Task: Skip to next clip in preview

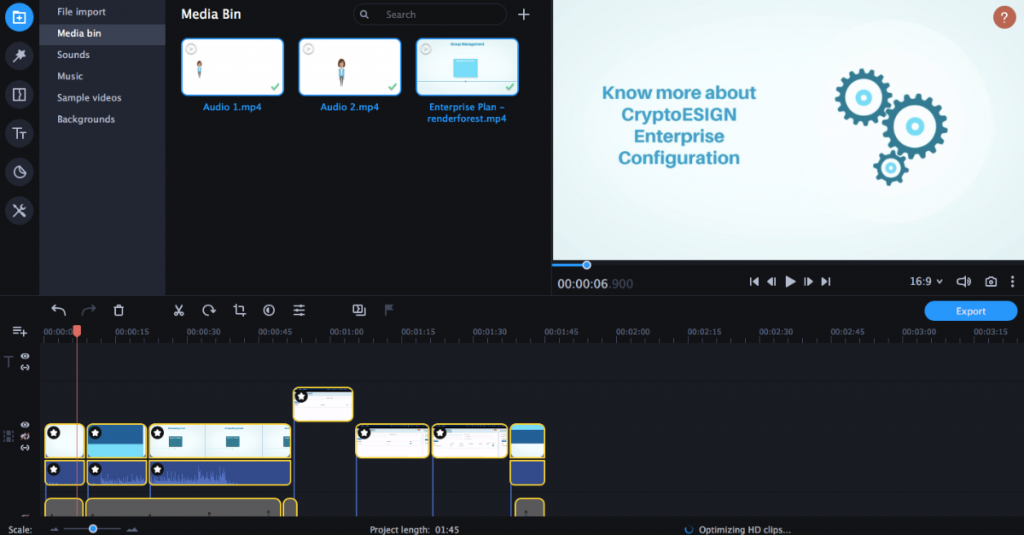Action: 826,282
